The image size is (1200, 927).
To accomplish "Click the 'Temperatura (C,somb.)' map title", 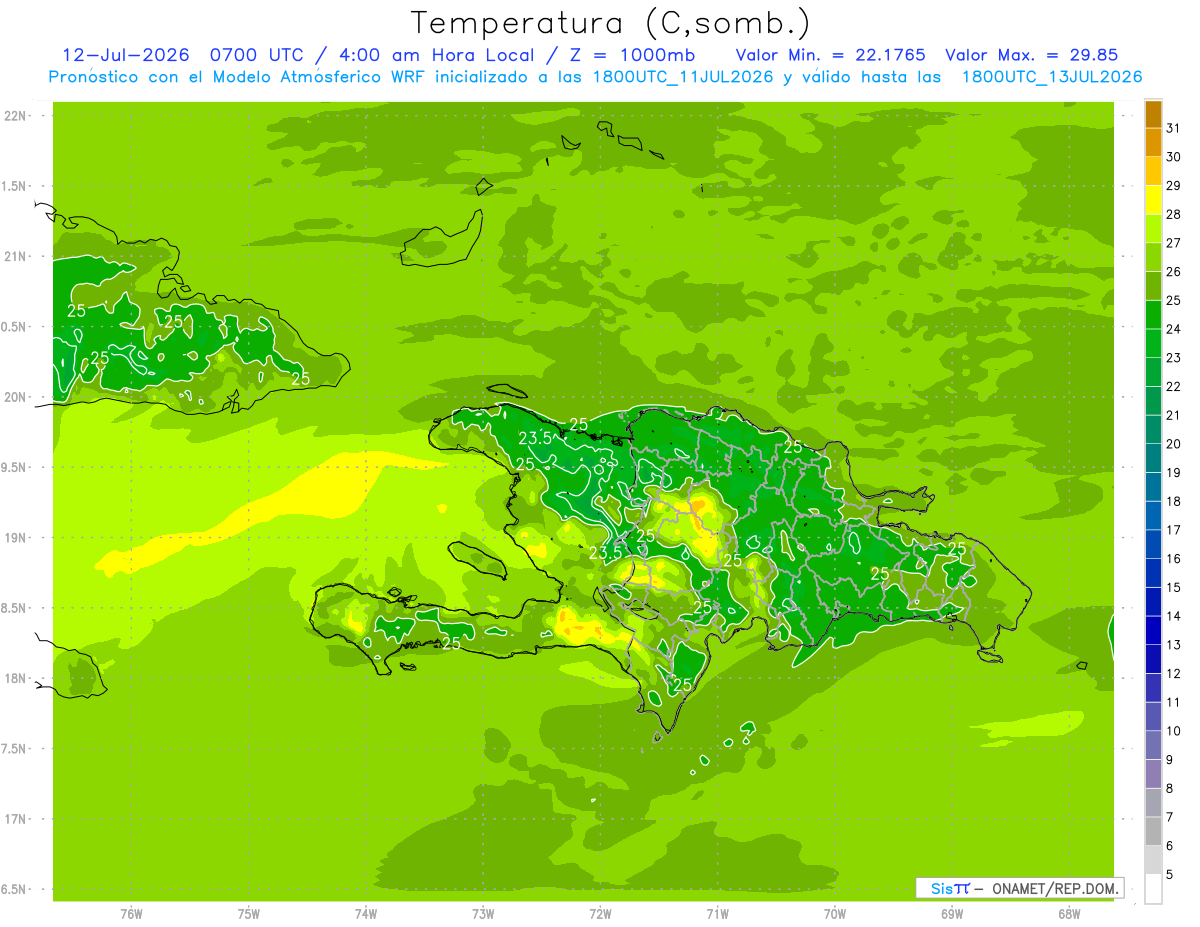I will click(x=611, y=22).
